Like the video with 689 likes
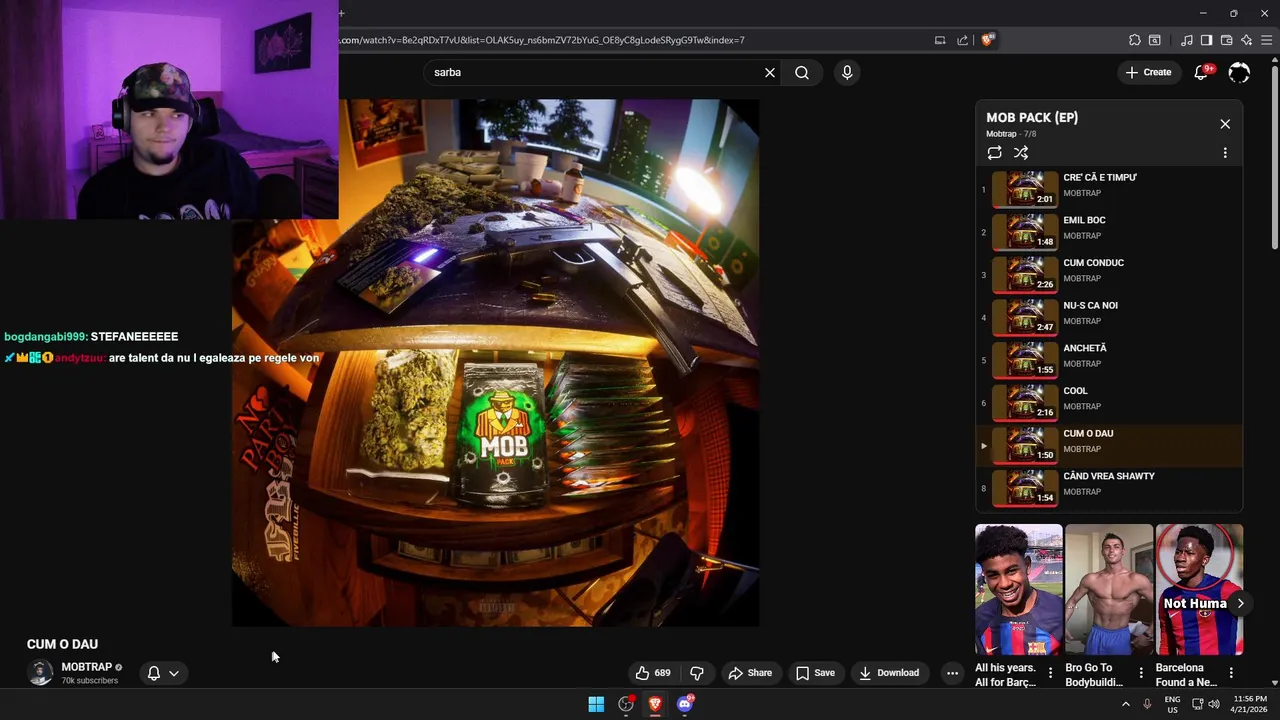The image size is (1280, 720). tap(654, 673)
